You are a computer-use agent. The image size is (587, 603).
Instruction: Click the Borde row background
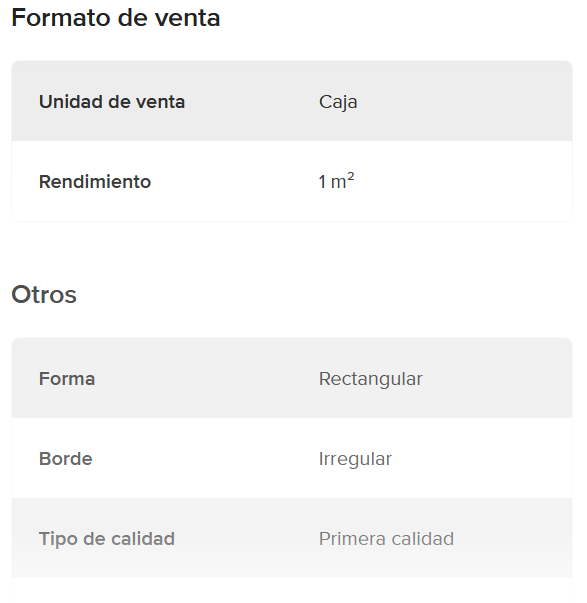click(x=292, y=458)
